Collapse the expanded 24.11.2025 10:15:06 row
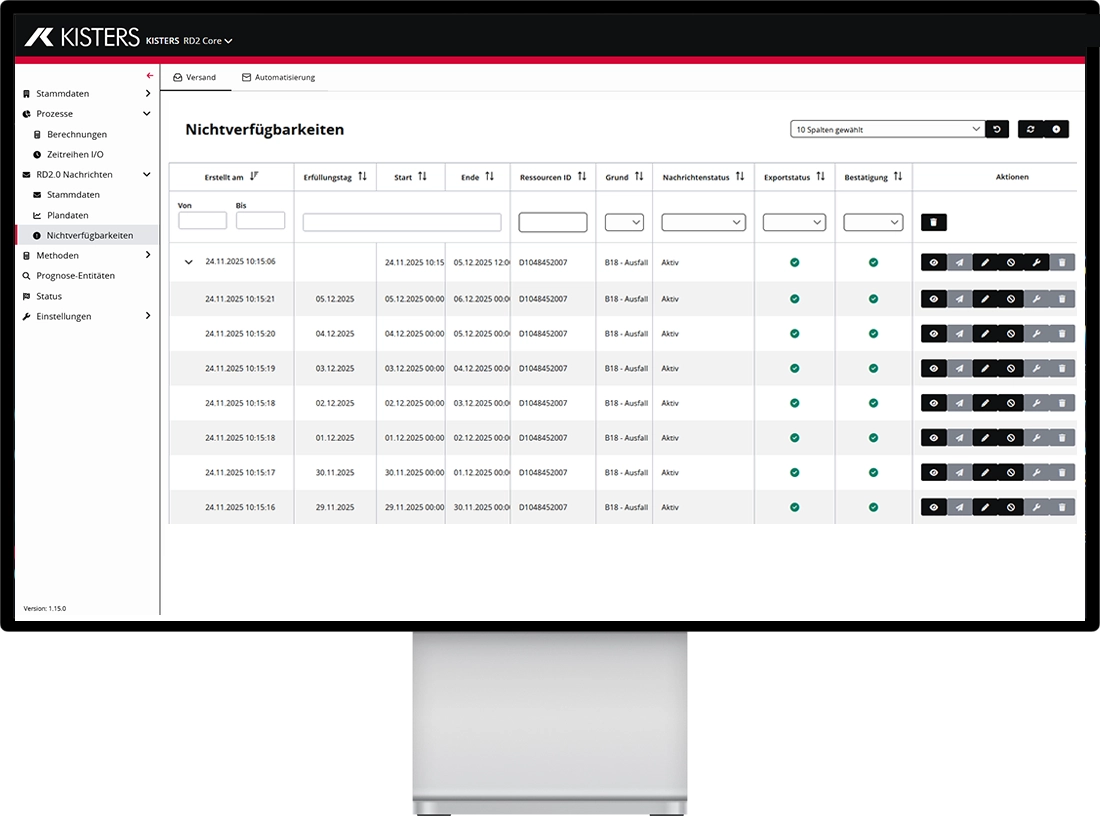 (x=189, y=262)
